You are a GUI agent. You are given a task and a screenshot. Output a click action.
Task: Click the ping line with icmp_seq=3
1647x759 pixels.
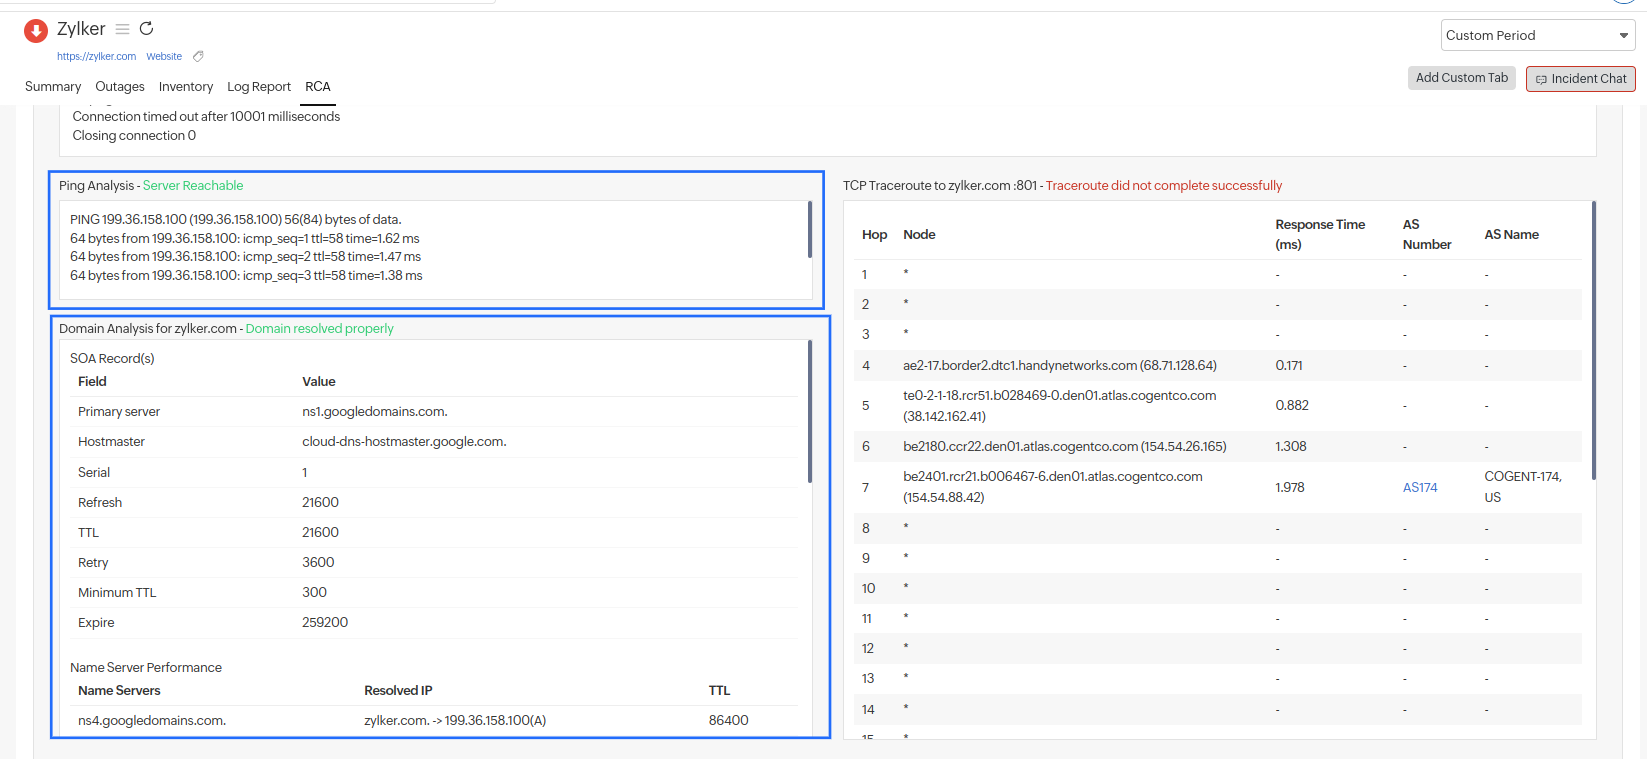tap(246, 276)
